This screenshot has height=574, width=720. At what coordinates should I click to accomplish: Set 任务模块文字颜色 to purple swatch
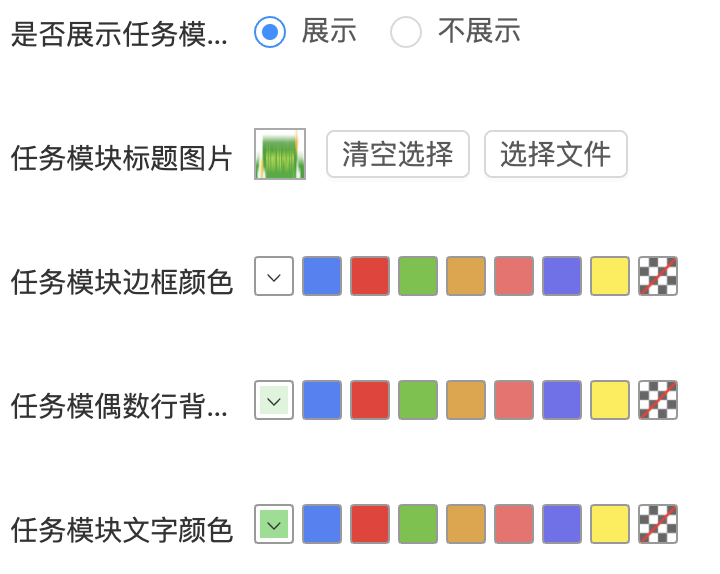point(562,524)
